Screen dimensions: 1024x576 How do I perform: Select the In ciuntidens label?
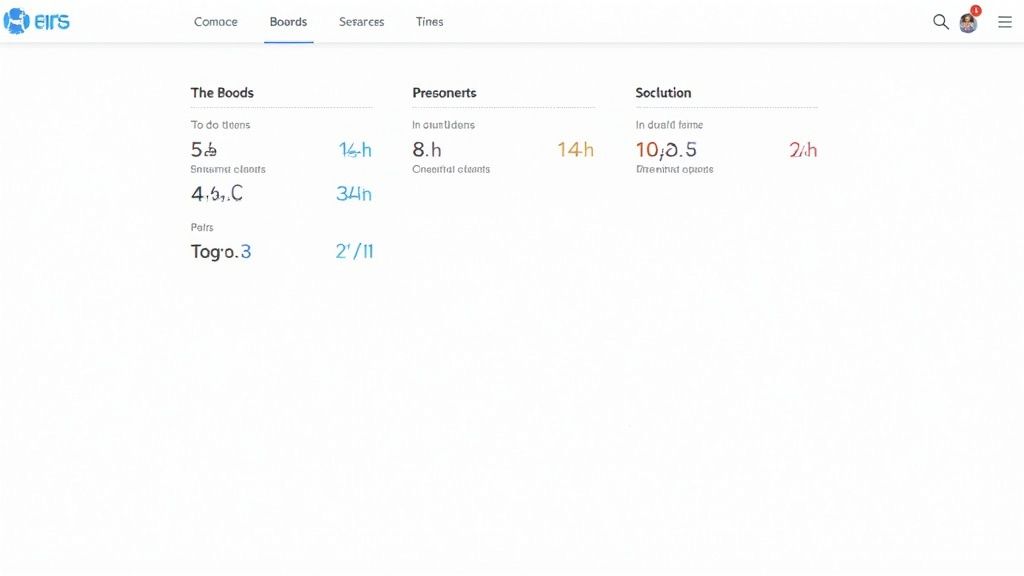(443, 125)
